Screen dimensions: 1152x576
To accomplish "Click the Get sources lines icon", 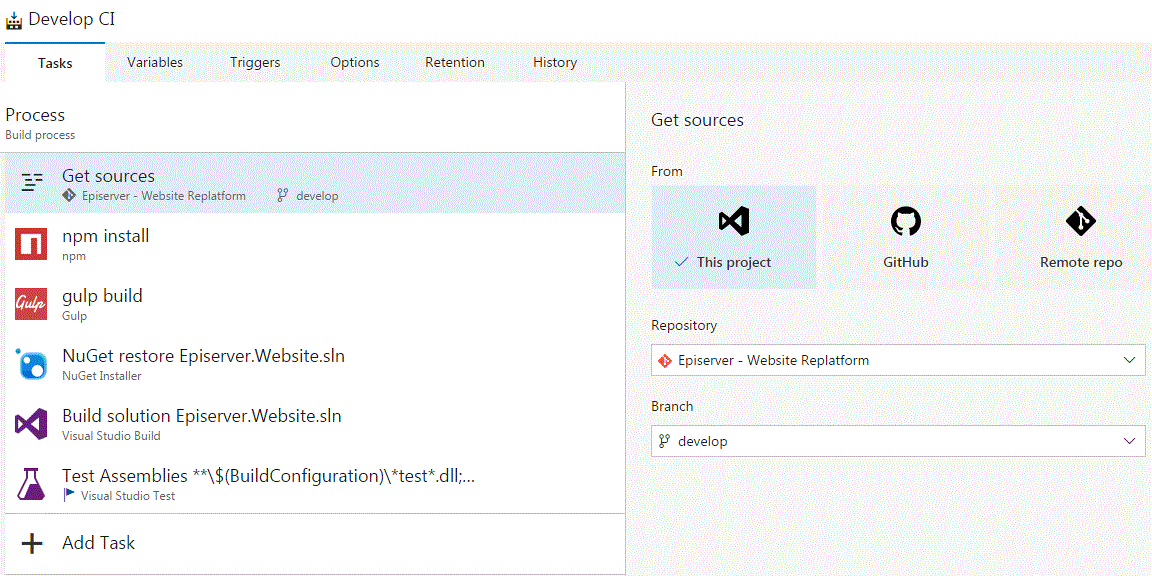I will point(33,183).
